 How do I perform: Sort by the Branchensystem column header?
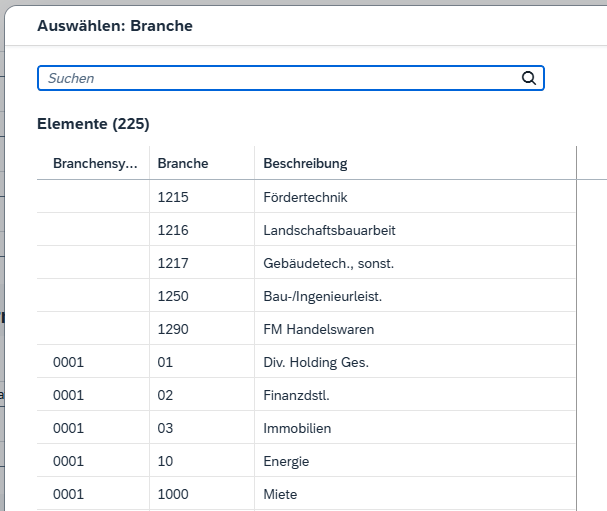pyautogui.click(x=94, y=163)
